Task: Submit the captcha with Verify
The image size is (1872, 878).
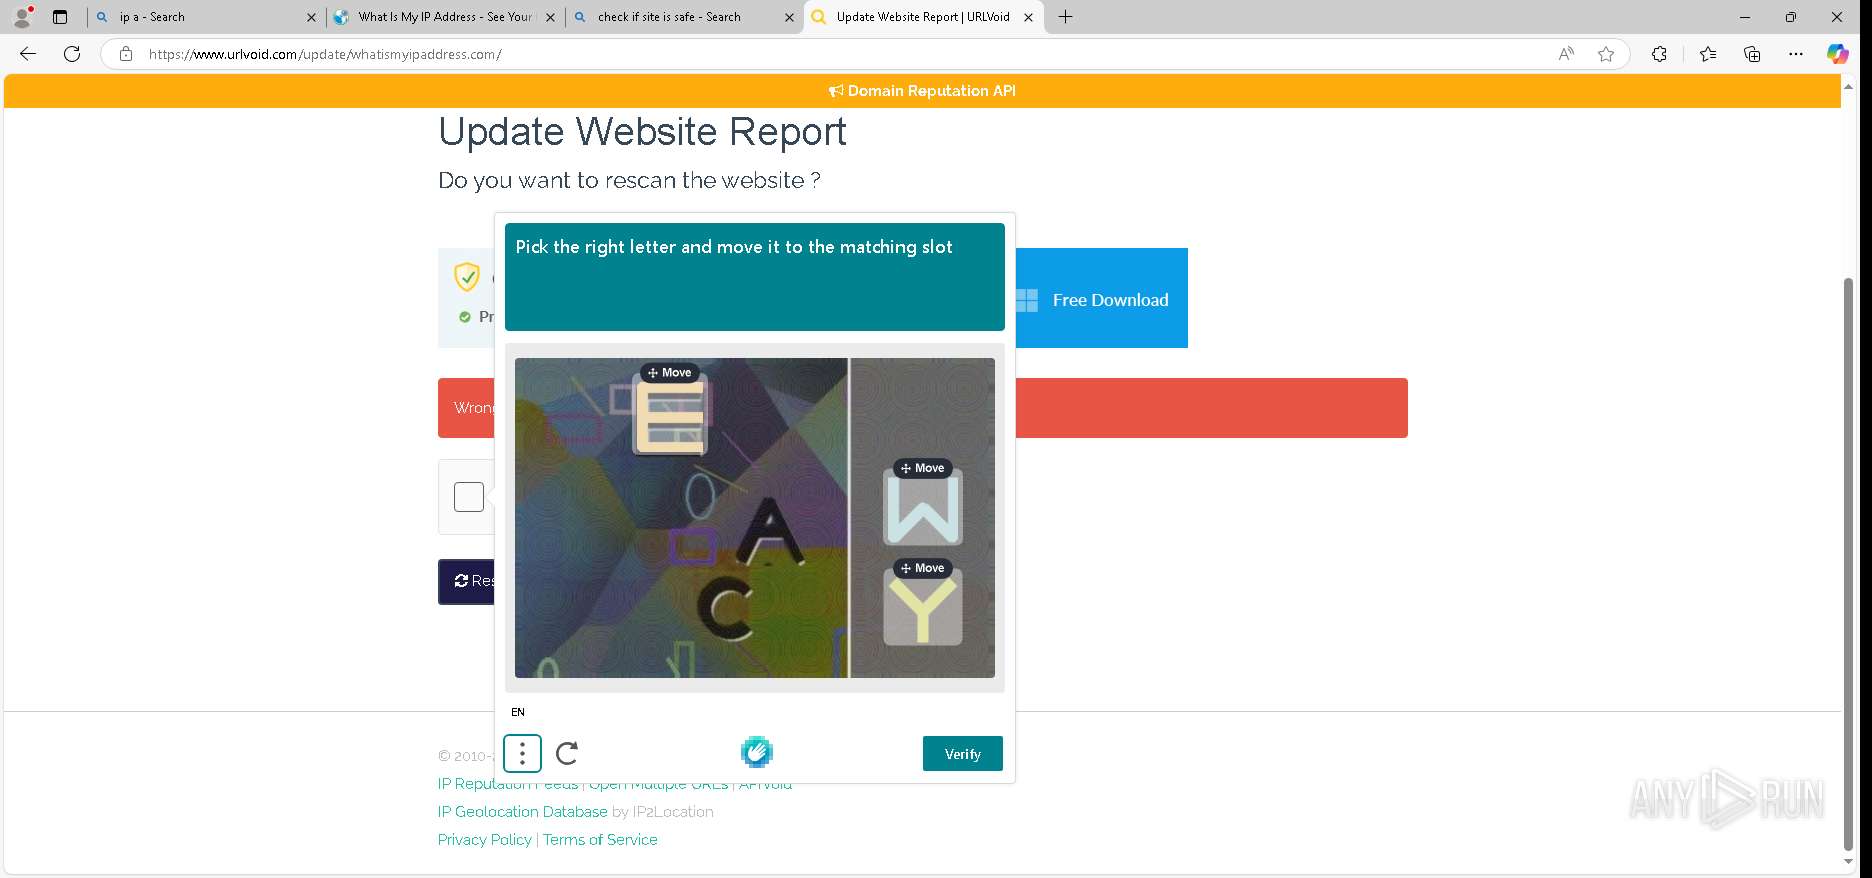Action: [962, 754]
